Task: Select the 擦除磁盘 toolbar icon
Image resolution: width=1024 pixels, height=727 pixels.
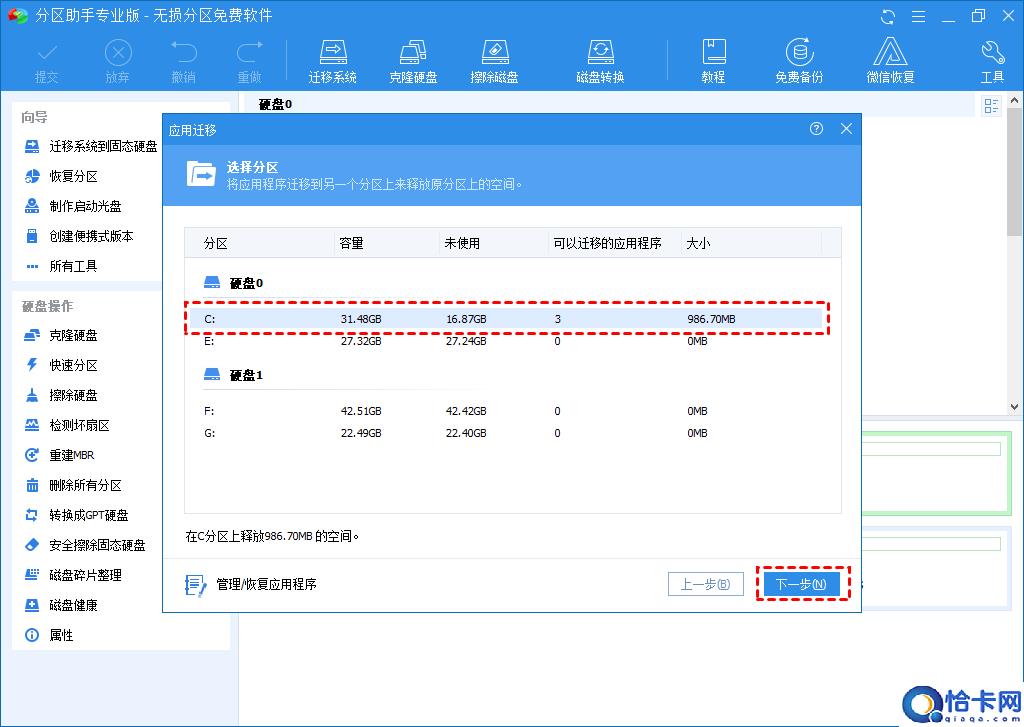Action: (x=494, y=61)
